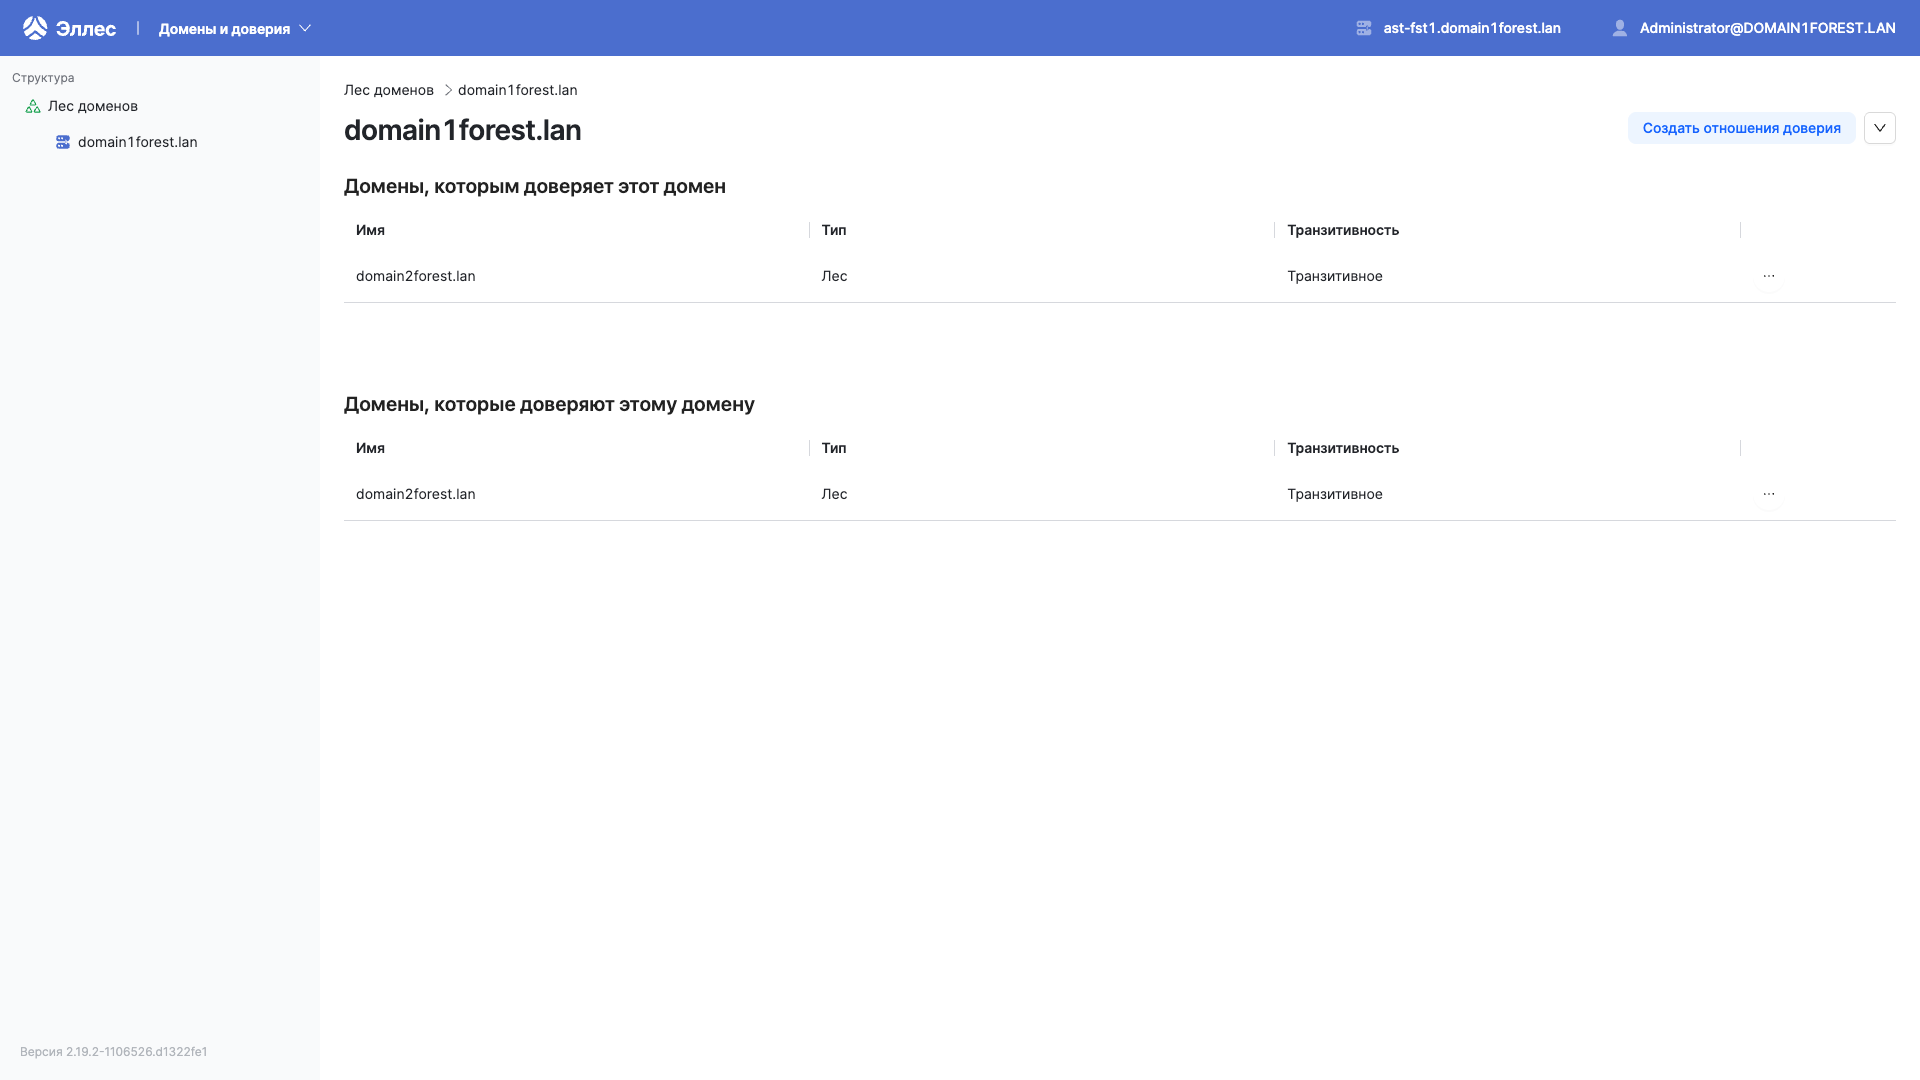Expand the arrow next to Создать отношения доверия

tap(1880, 128)
